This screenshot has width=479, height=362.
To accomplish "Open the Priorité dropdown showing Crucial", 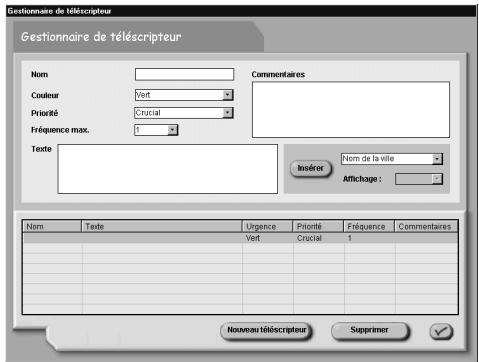I will pyautogui.click(x=184, y=113).
